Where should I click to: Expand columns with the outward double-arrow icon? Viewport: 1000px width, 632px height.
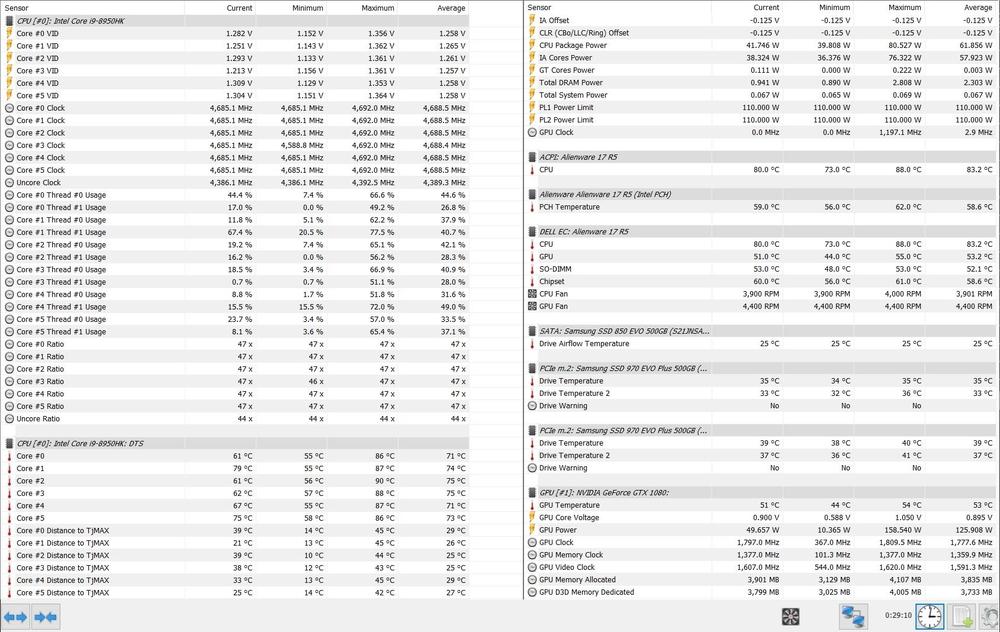[x=15, y=616]
